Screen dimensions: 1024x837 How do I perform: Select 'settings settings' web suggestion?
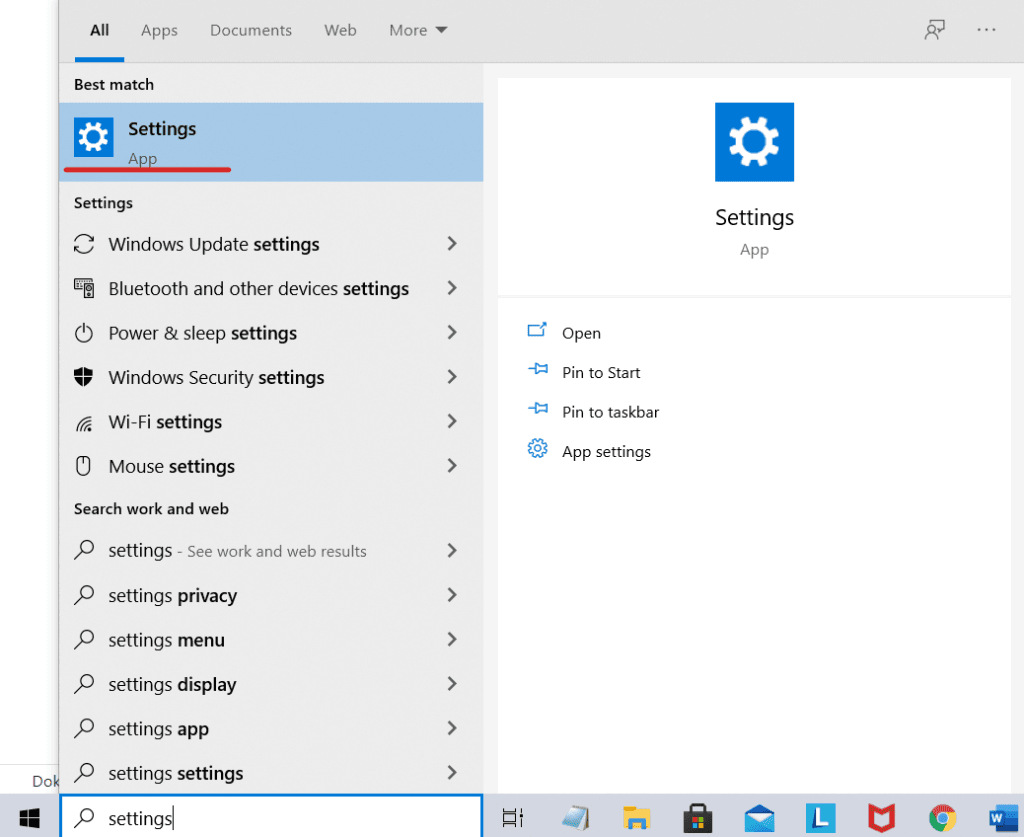click(x=271, y=772)
